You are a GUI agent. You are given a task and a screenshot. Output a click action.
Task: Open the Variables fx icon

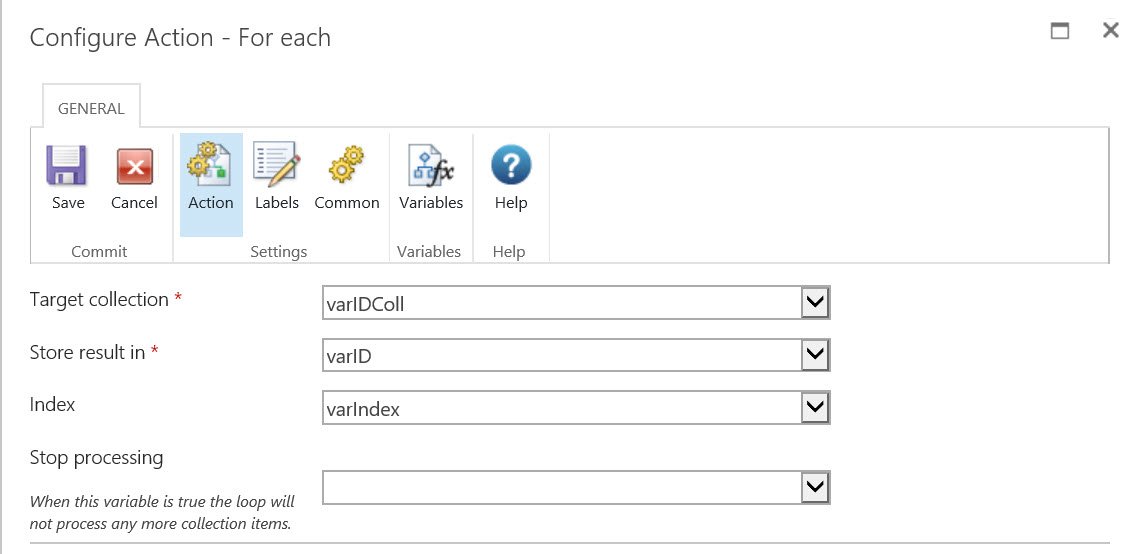coord(431,166)
